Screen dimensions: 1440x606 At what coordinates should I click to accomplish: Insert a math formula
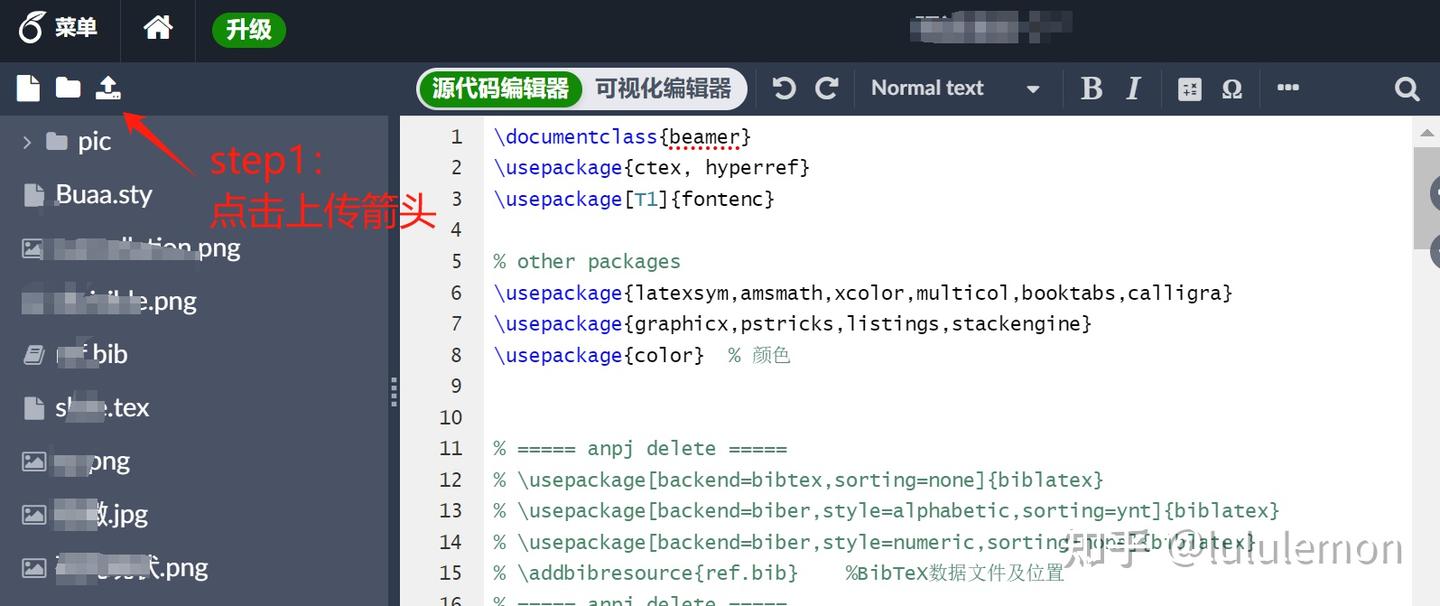[1189, 89]
